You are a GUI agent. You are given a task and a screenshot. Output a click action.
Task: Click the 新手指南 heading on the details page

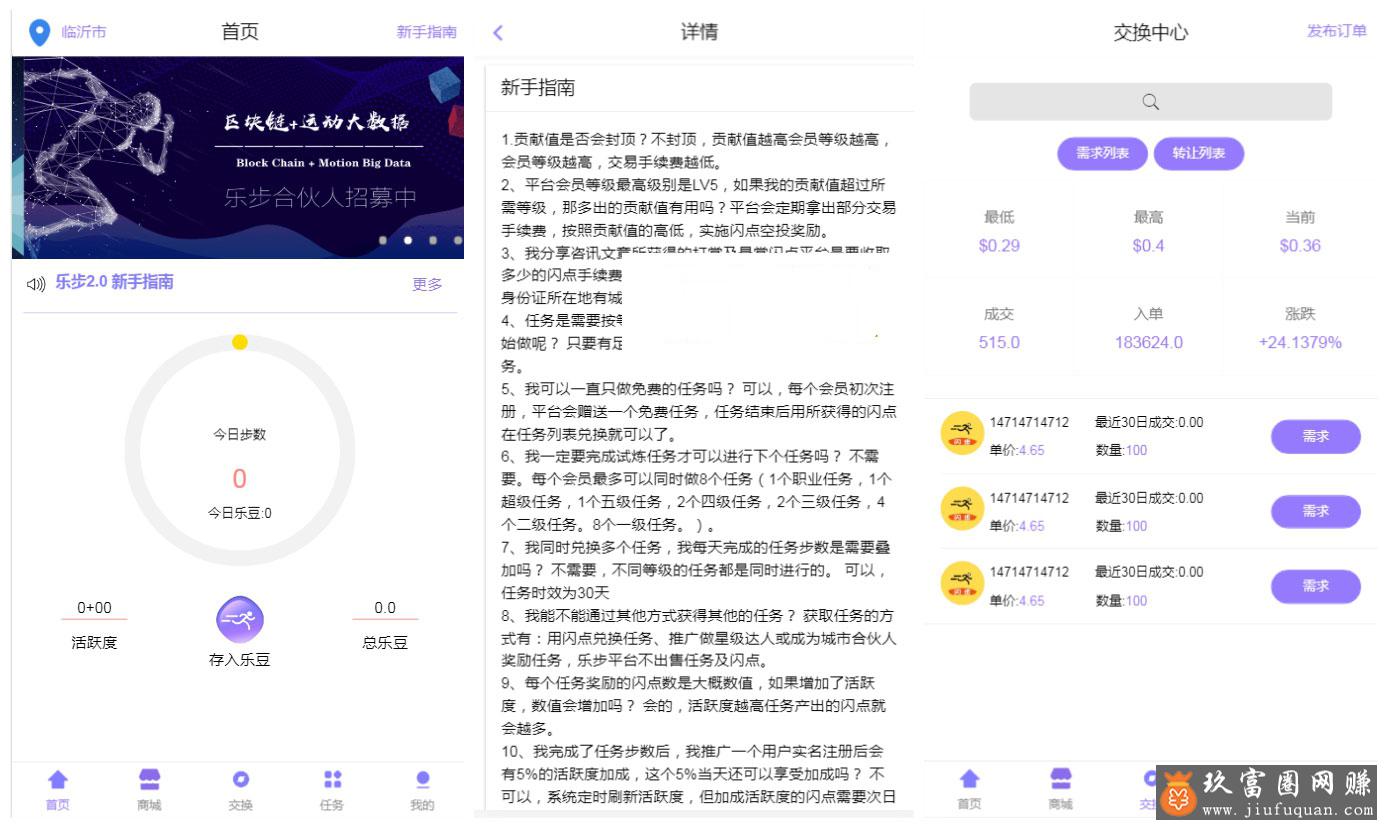click(538, 88)
